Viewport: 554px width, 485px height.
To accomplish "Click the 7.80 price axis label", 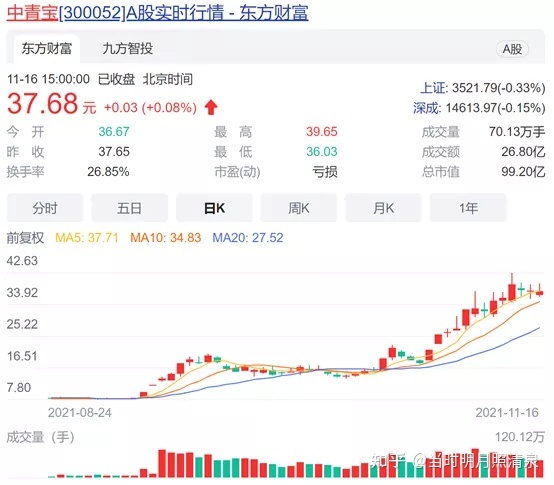I will point(19,388).
